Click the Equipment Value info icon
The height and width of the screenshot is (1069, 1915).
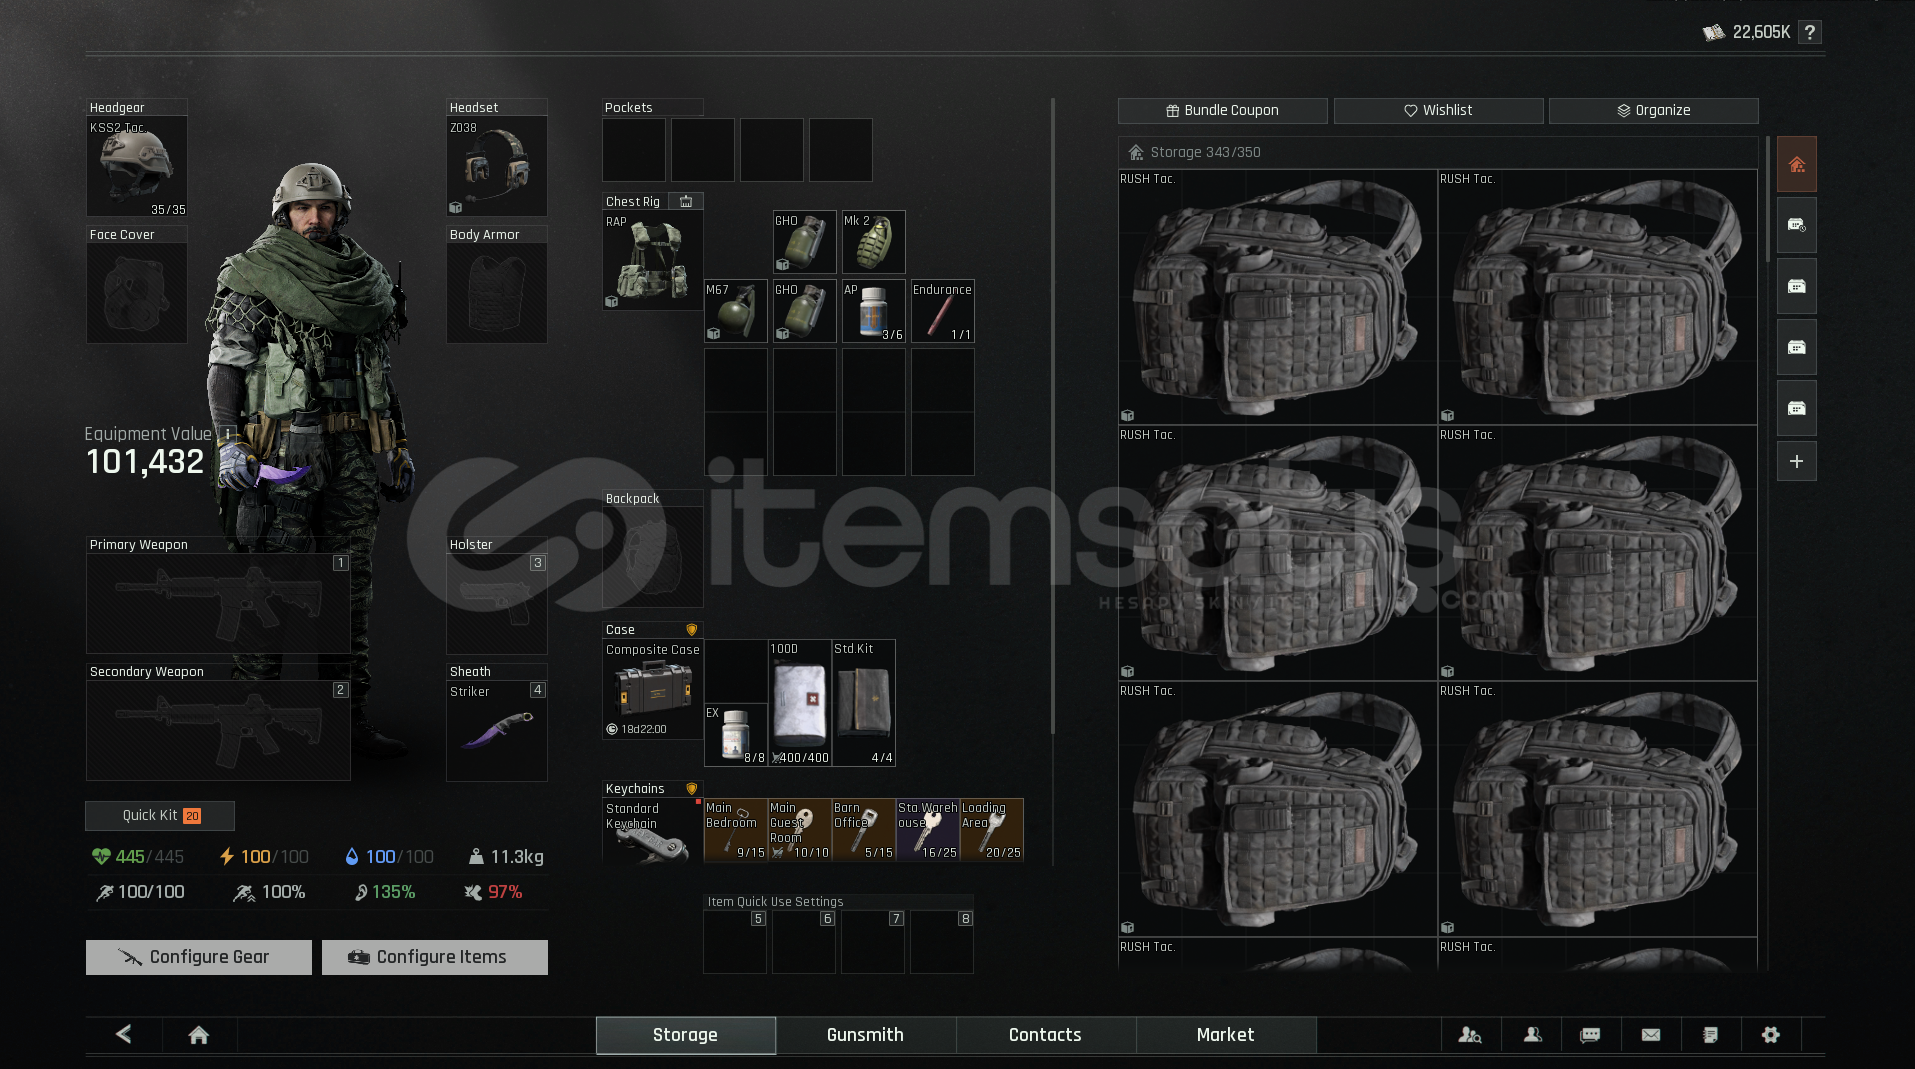coord(228,434)
